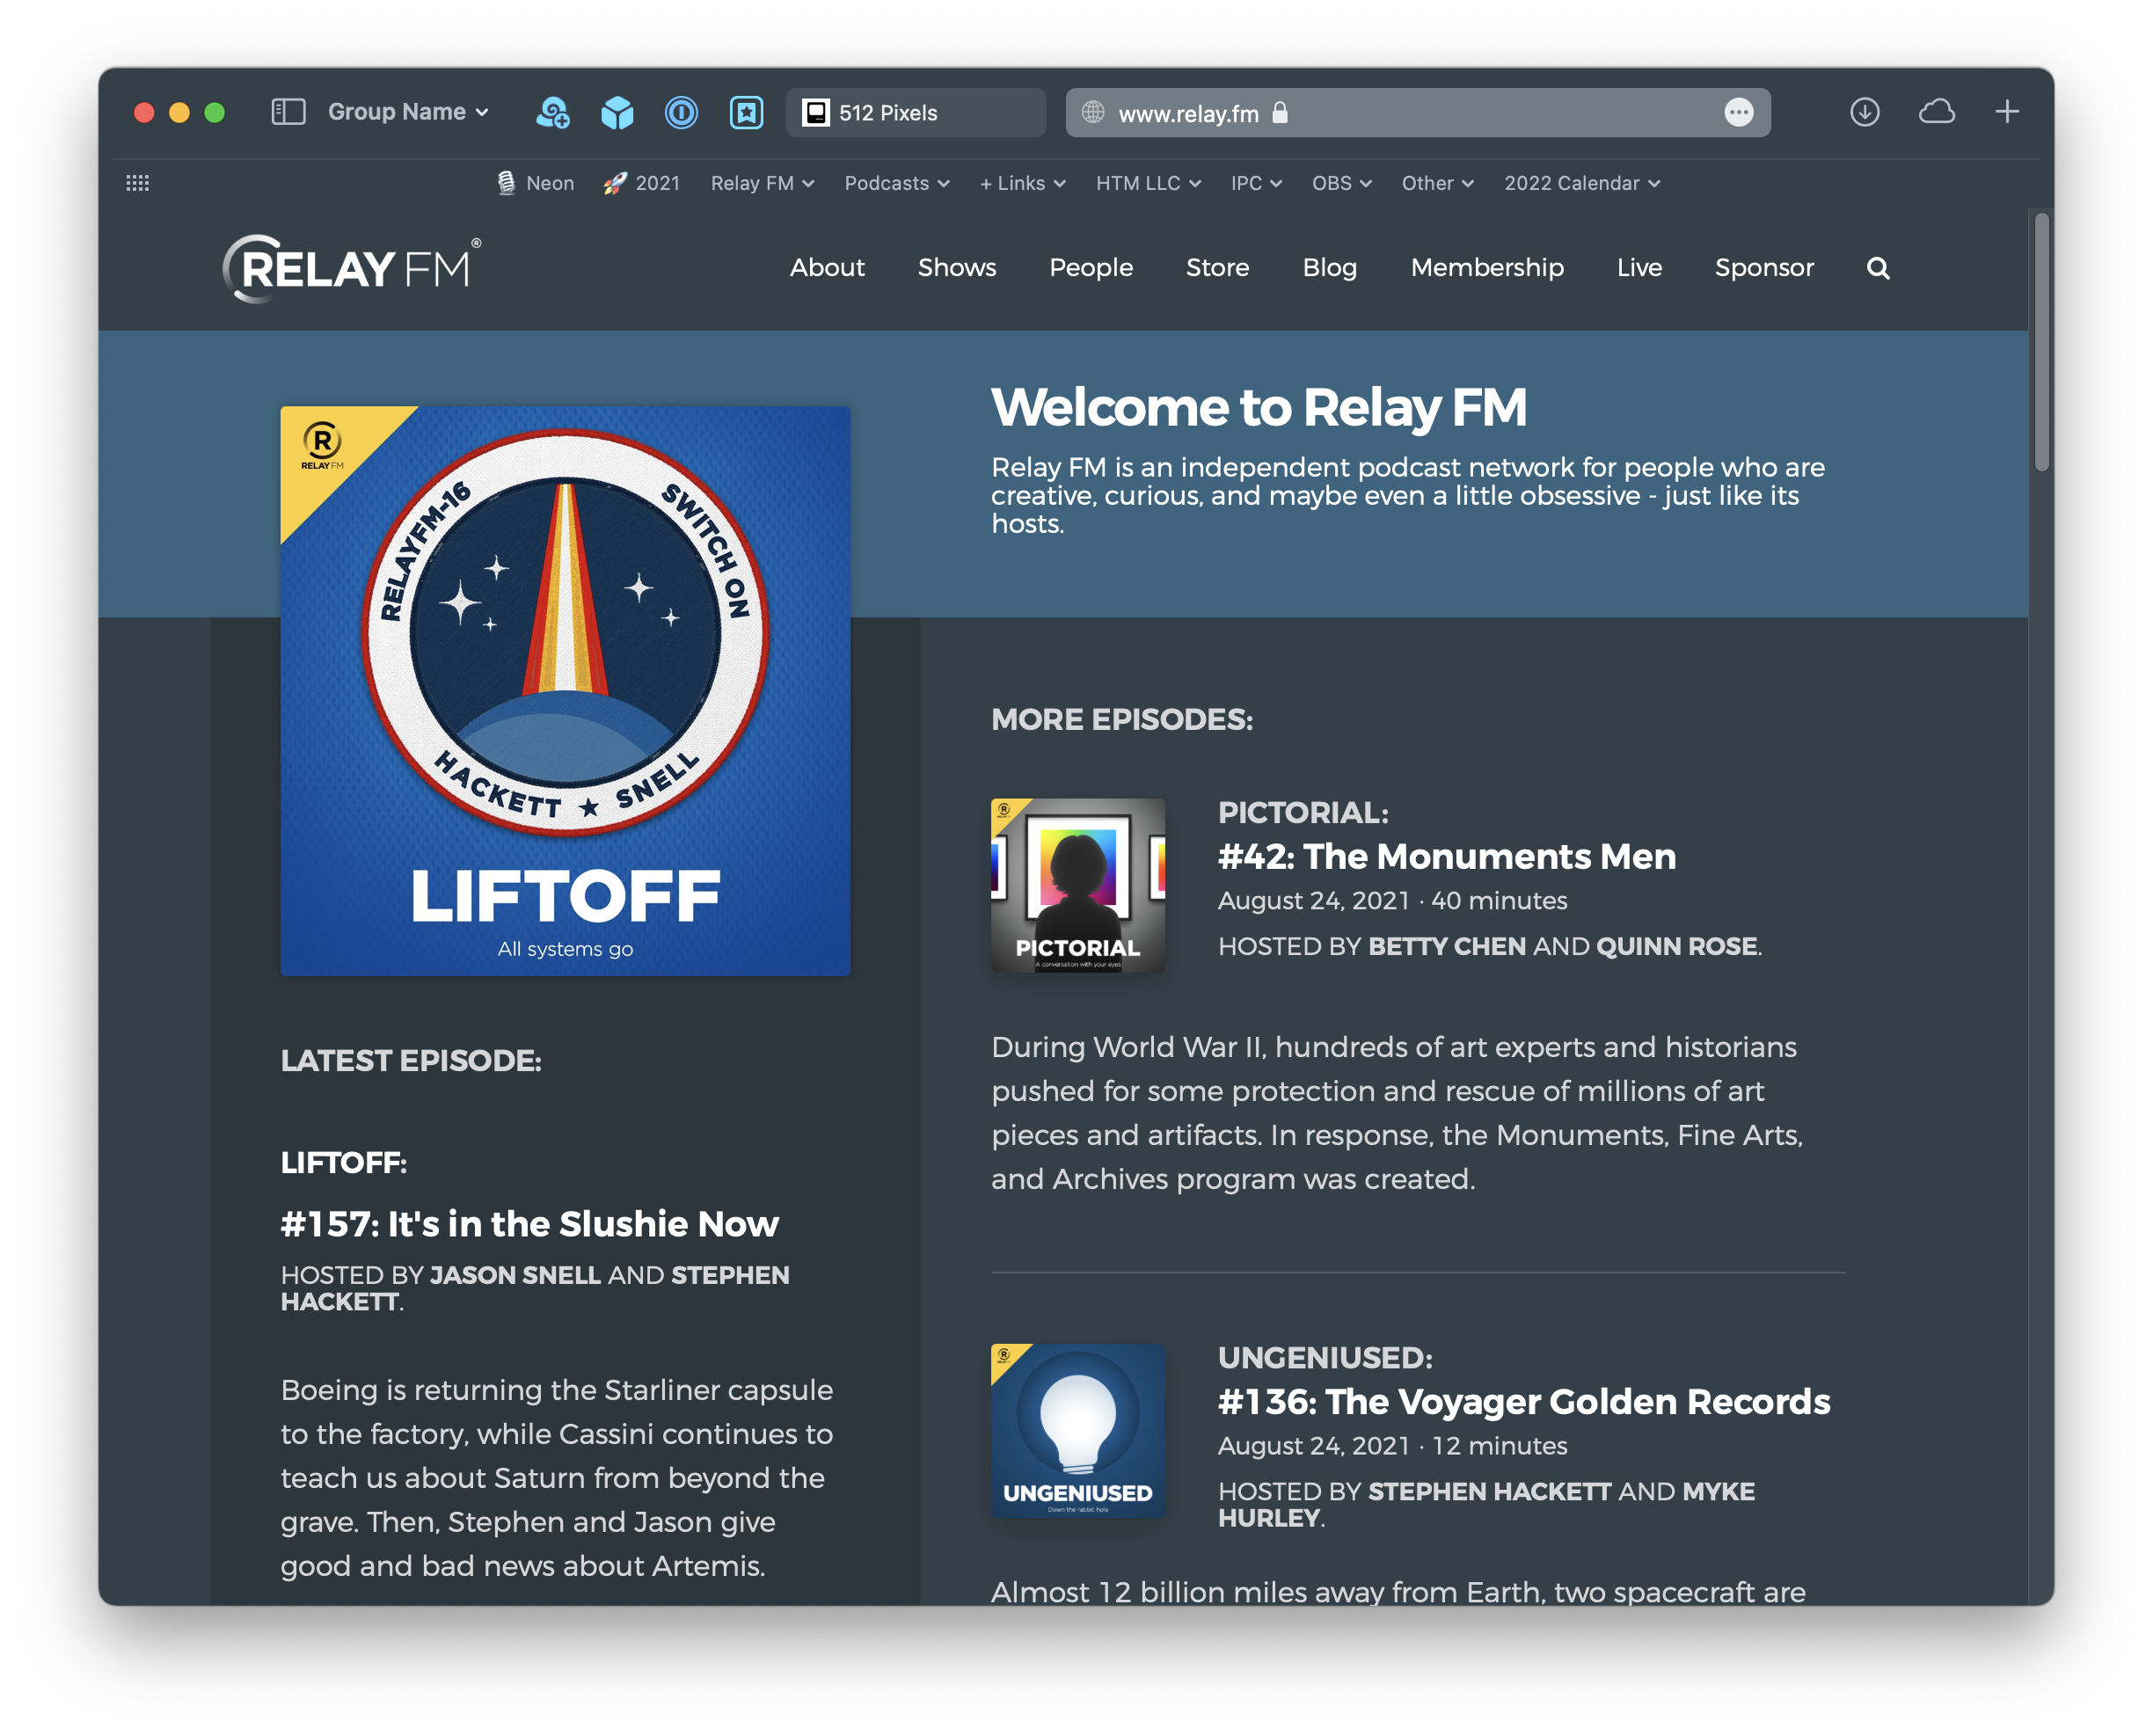Go to the Live page
The height and width of the screenshot is (1736, 2153).
[x=1639, y=268]
